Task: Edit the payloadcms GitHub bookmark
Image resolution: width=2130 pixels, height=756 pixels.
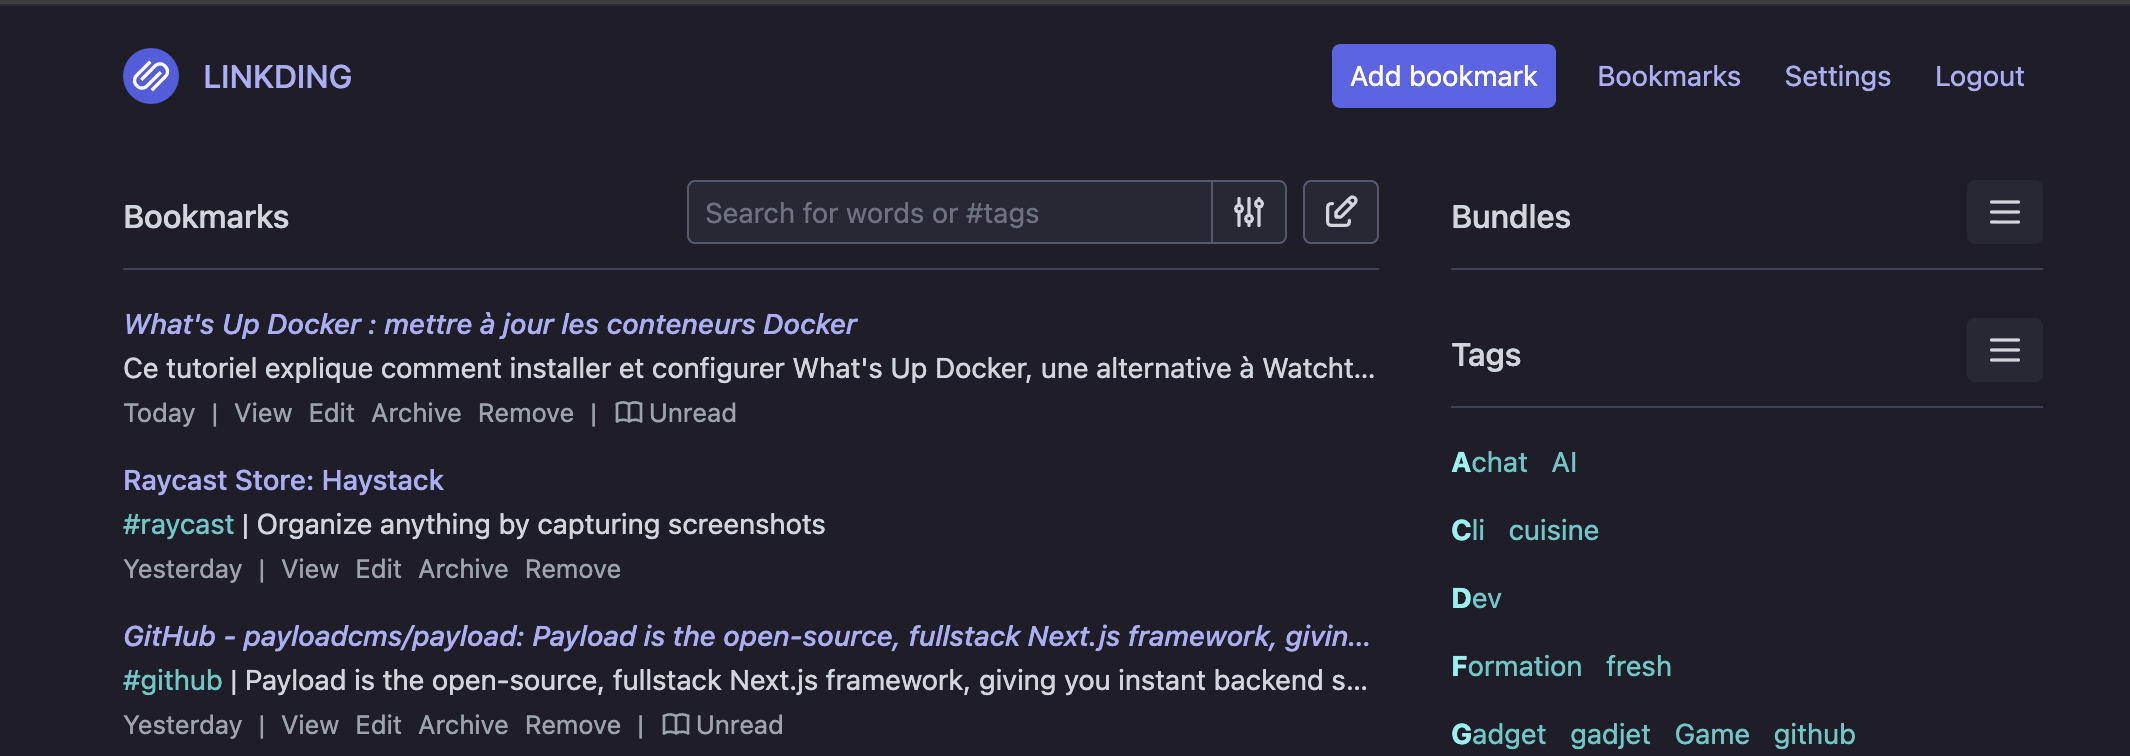Action: tap(378, 725)
